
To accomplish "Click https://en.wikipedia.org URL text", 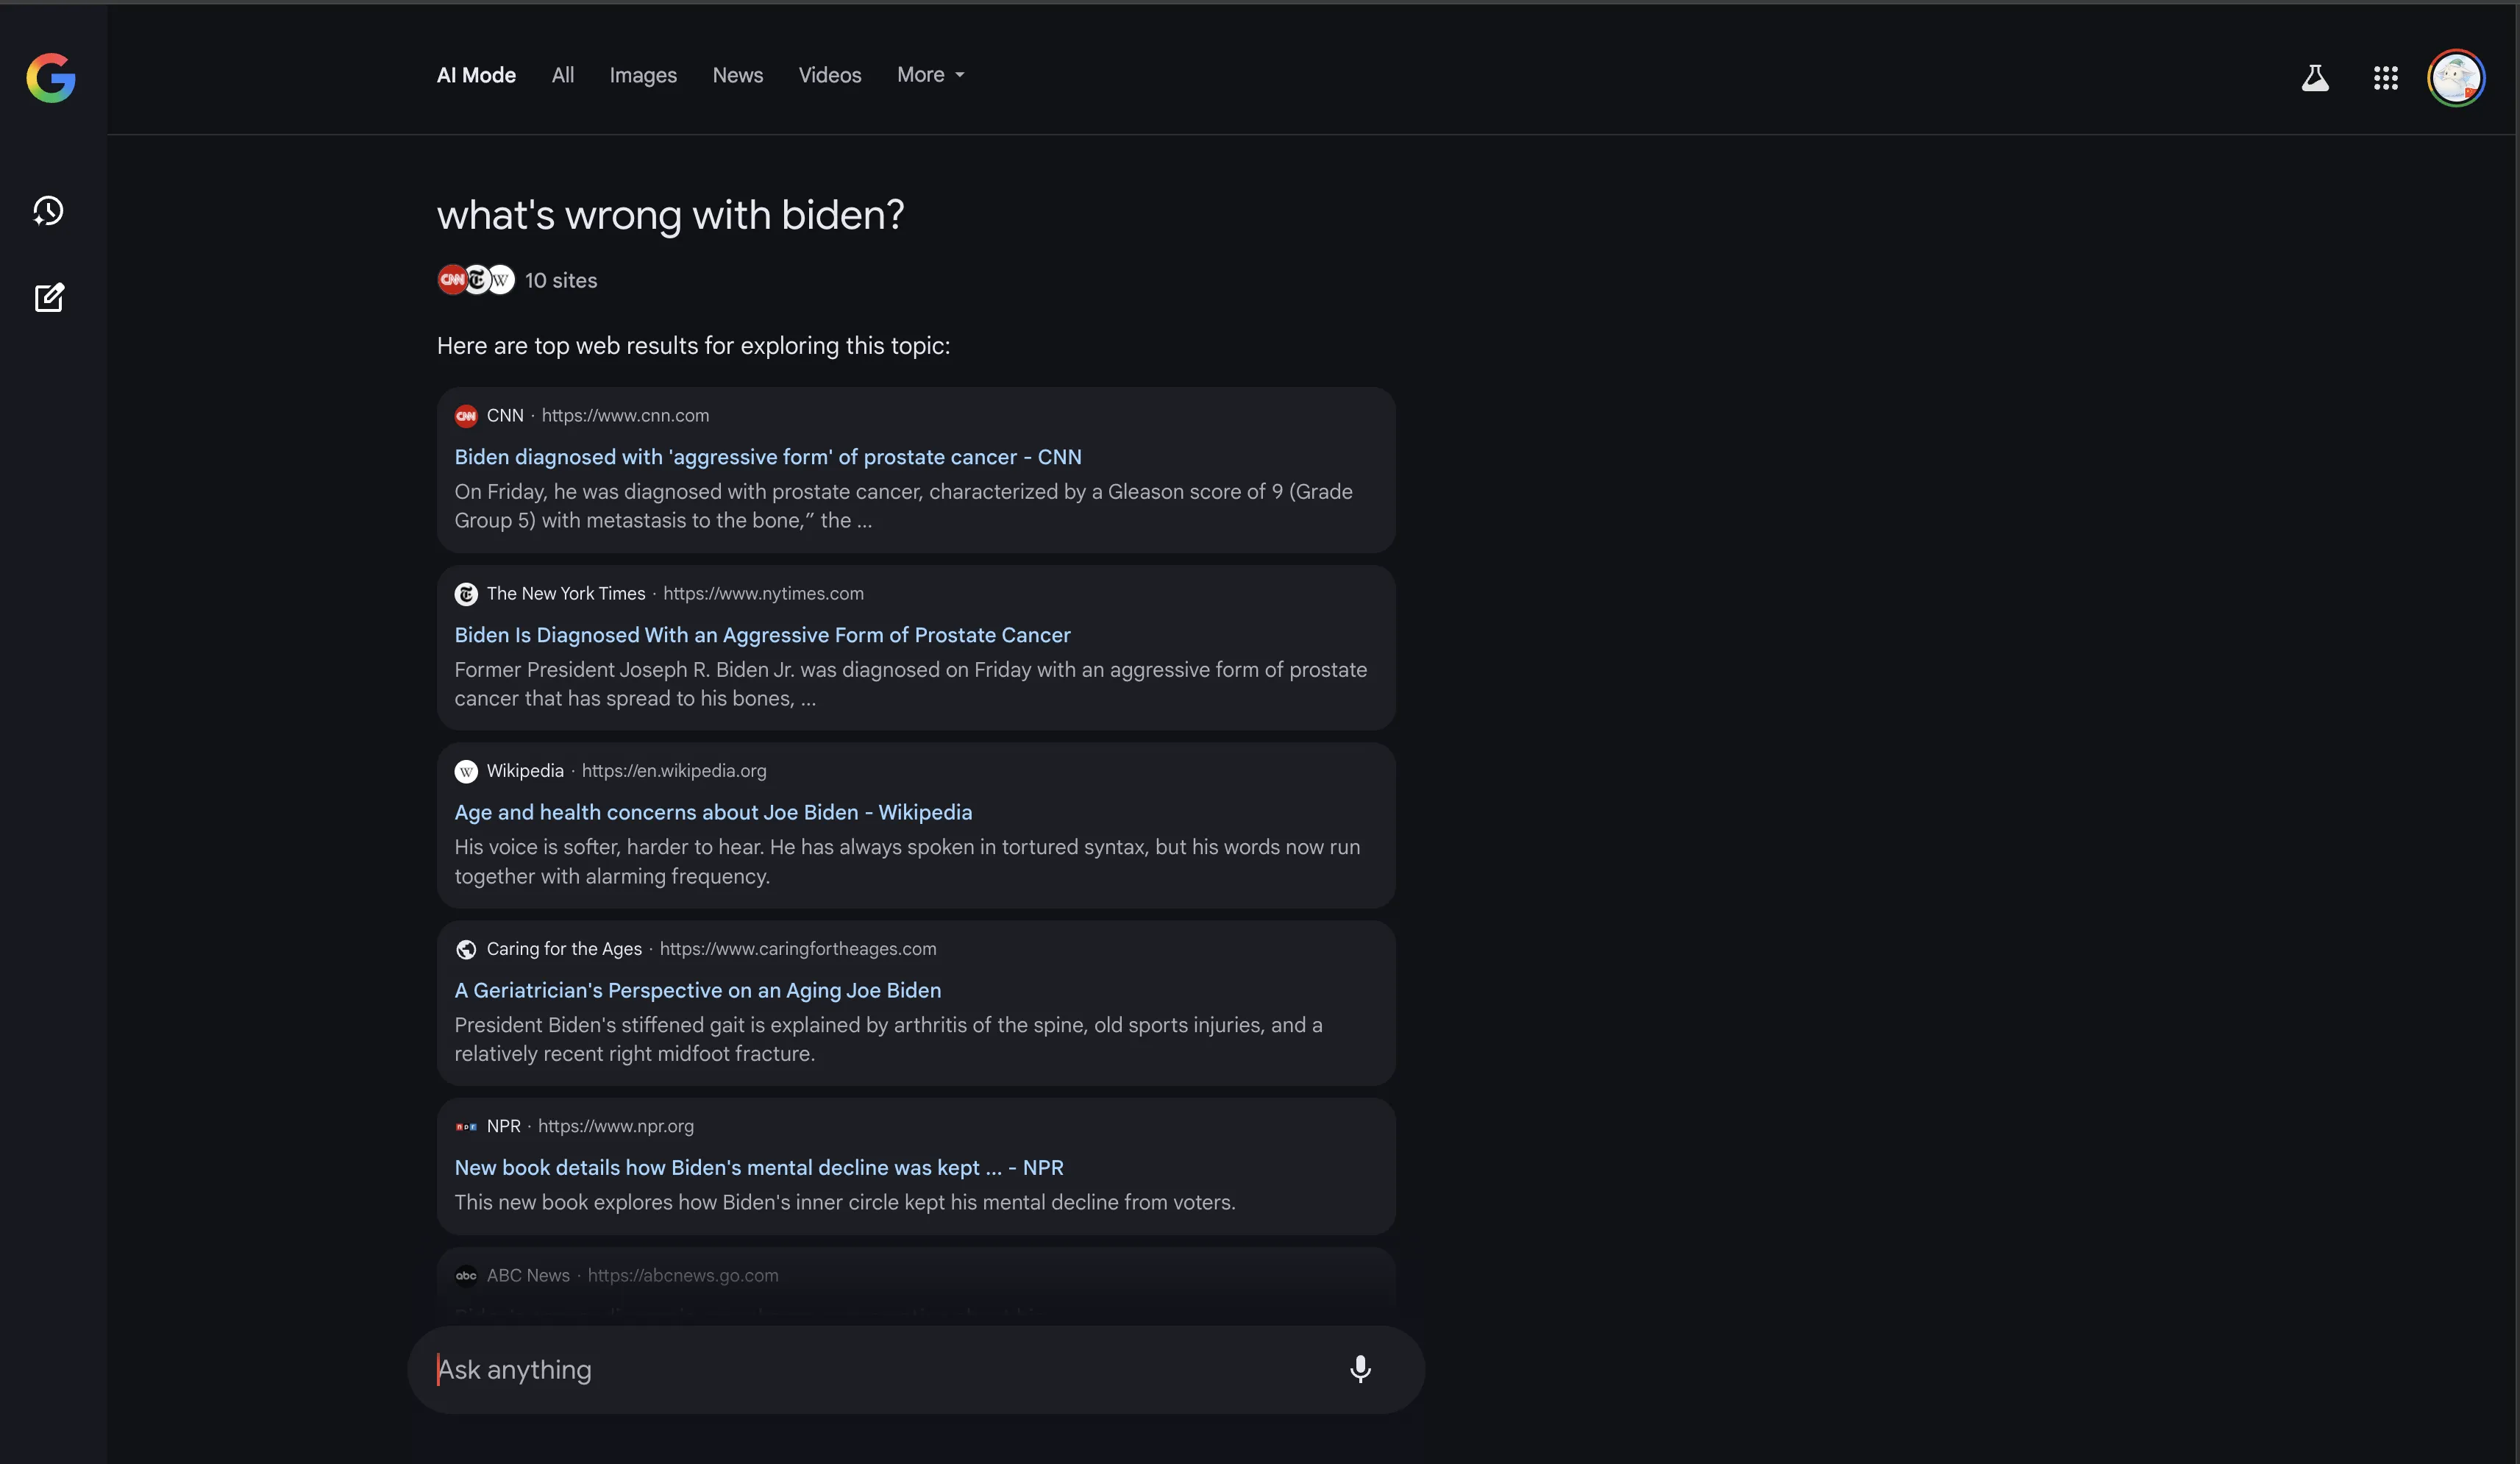I will pyautogui.click(x=674, y=771).
